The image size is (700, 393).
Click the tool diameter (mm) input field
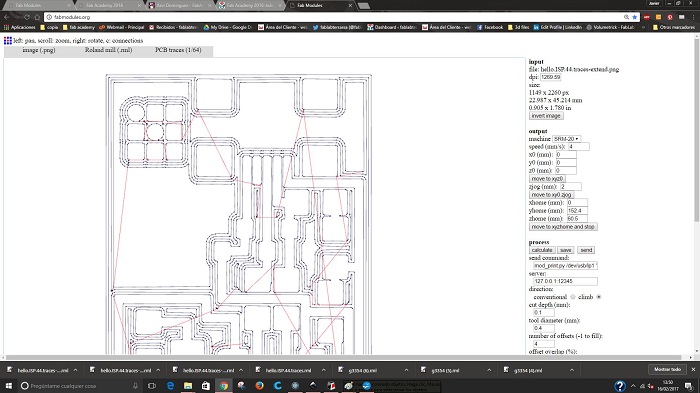[x=544, y=328]
